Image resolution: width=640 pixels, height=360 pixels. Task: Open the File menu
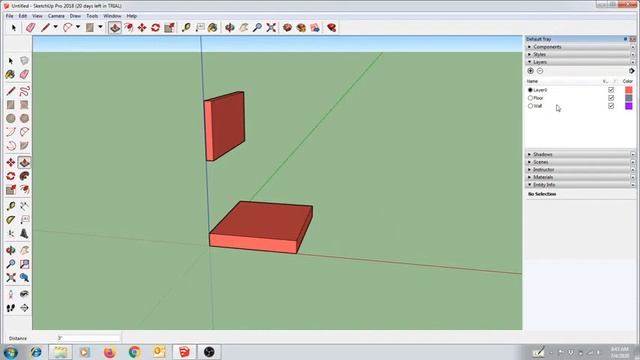pos(9,16)
